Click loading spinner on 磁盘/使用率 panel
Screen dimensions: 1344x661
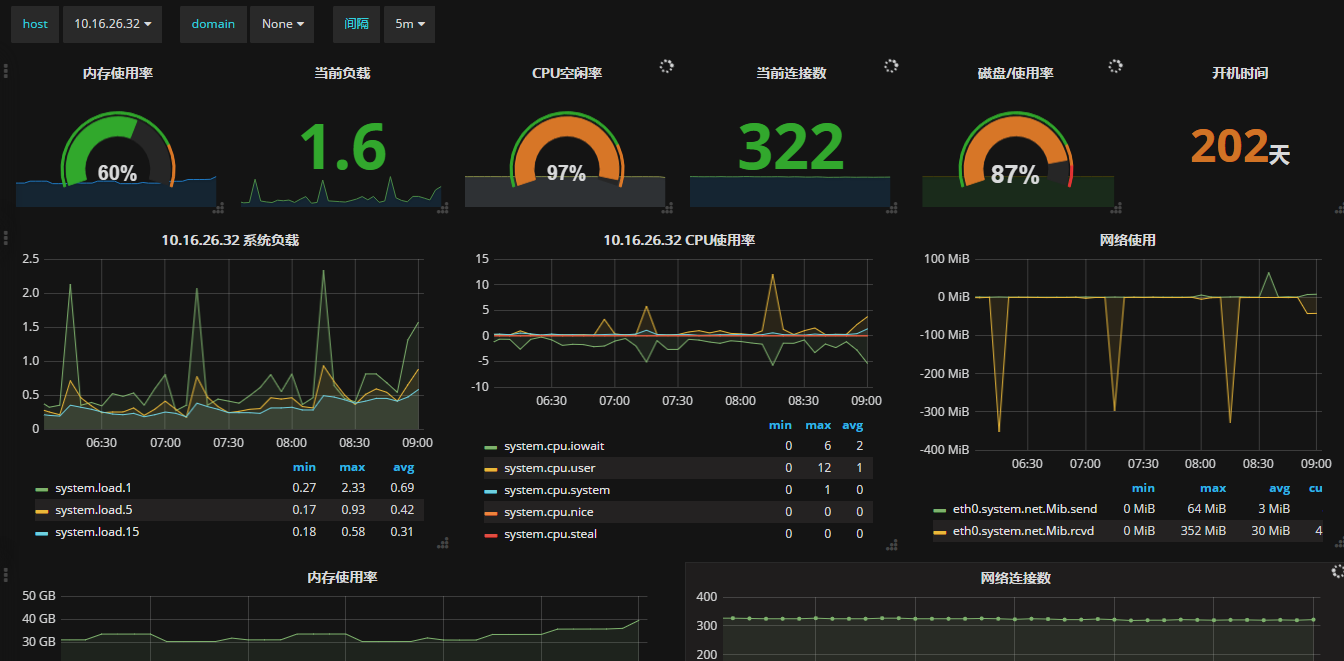[1116, 66]
